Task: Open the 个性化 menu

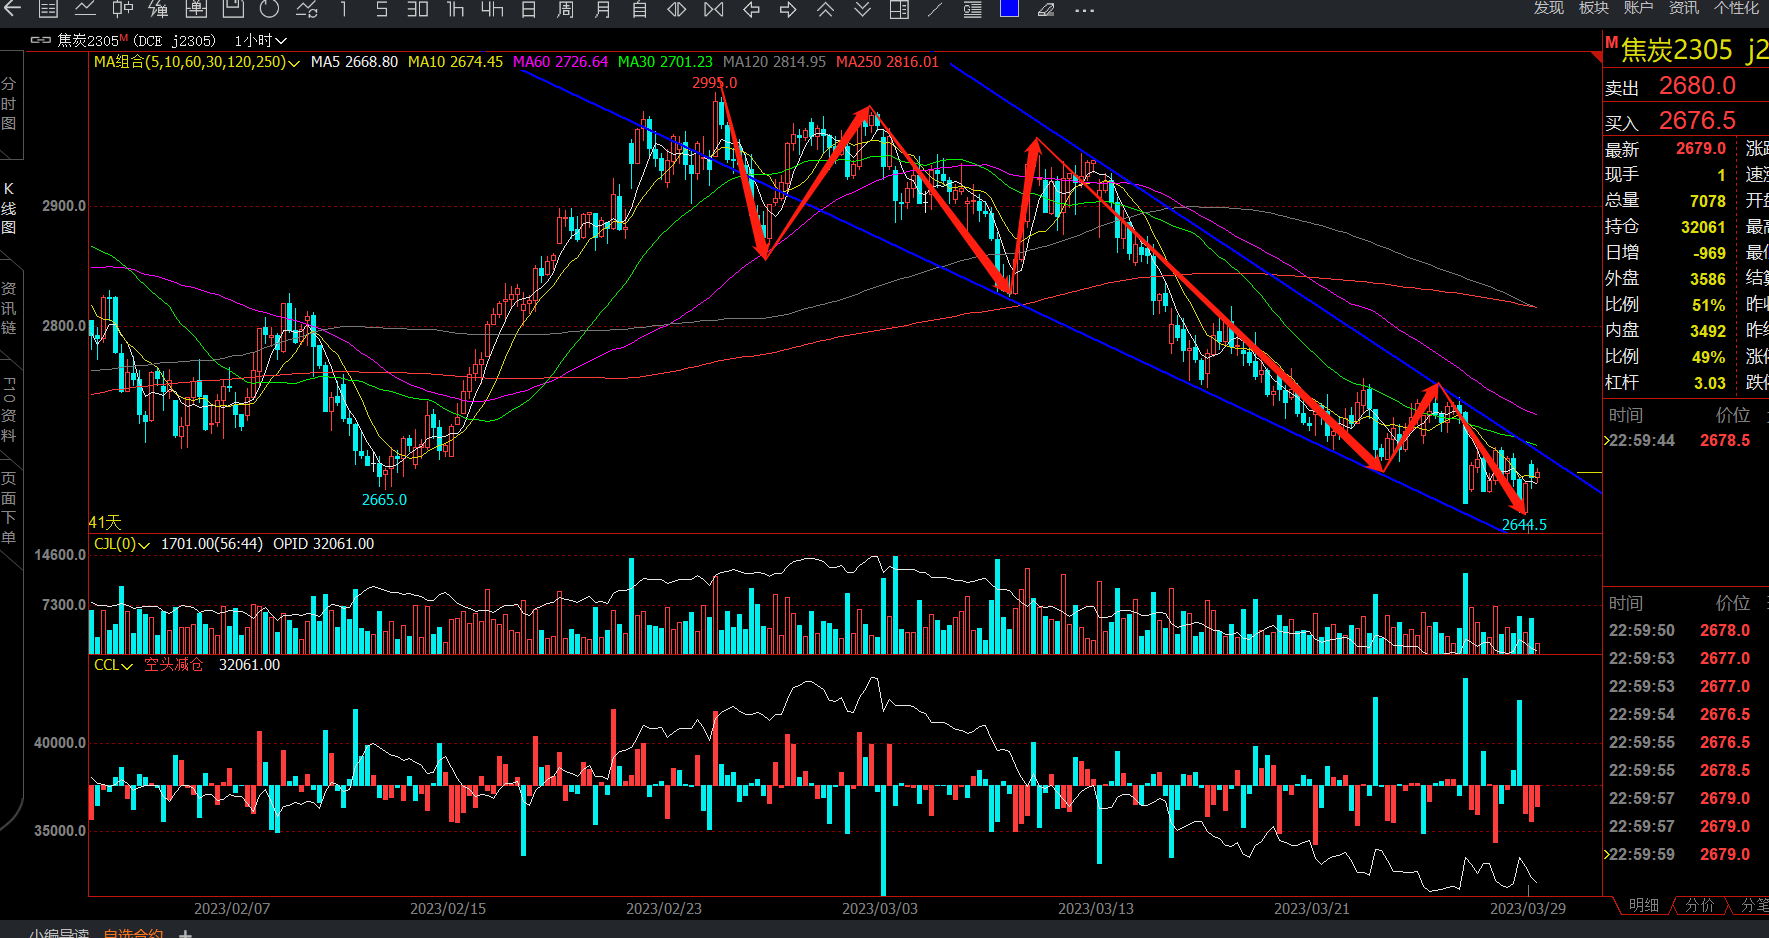Action: (x=1737, y=8)
